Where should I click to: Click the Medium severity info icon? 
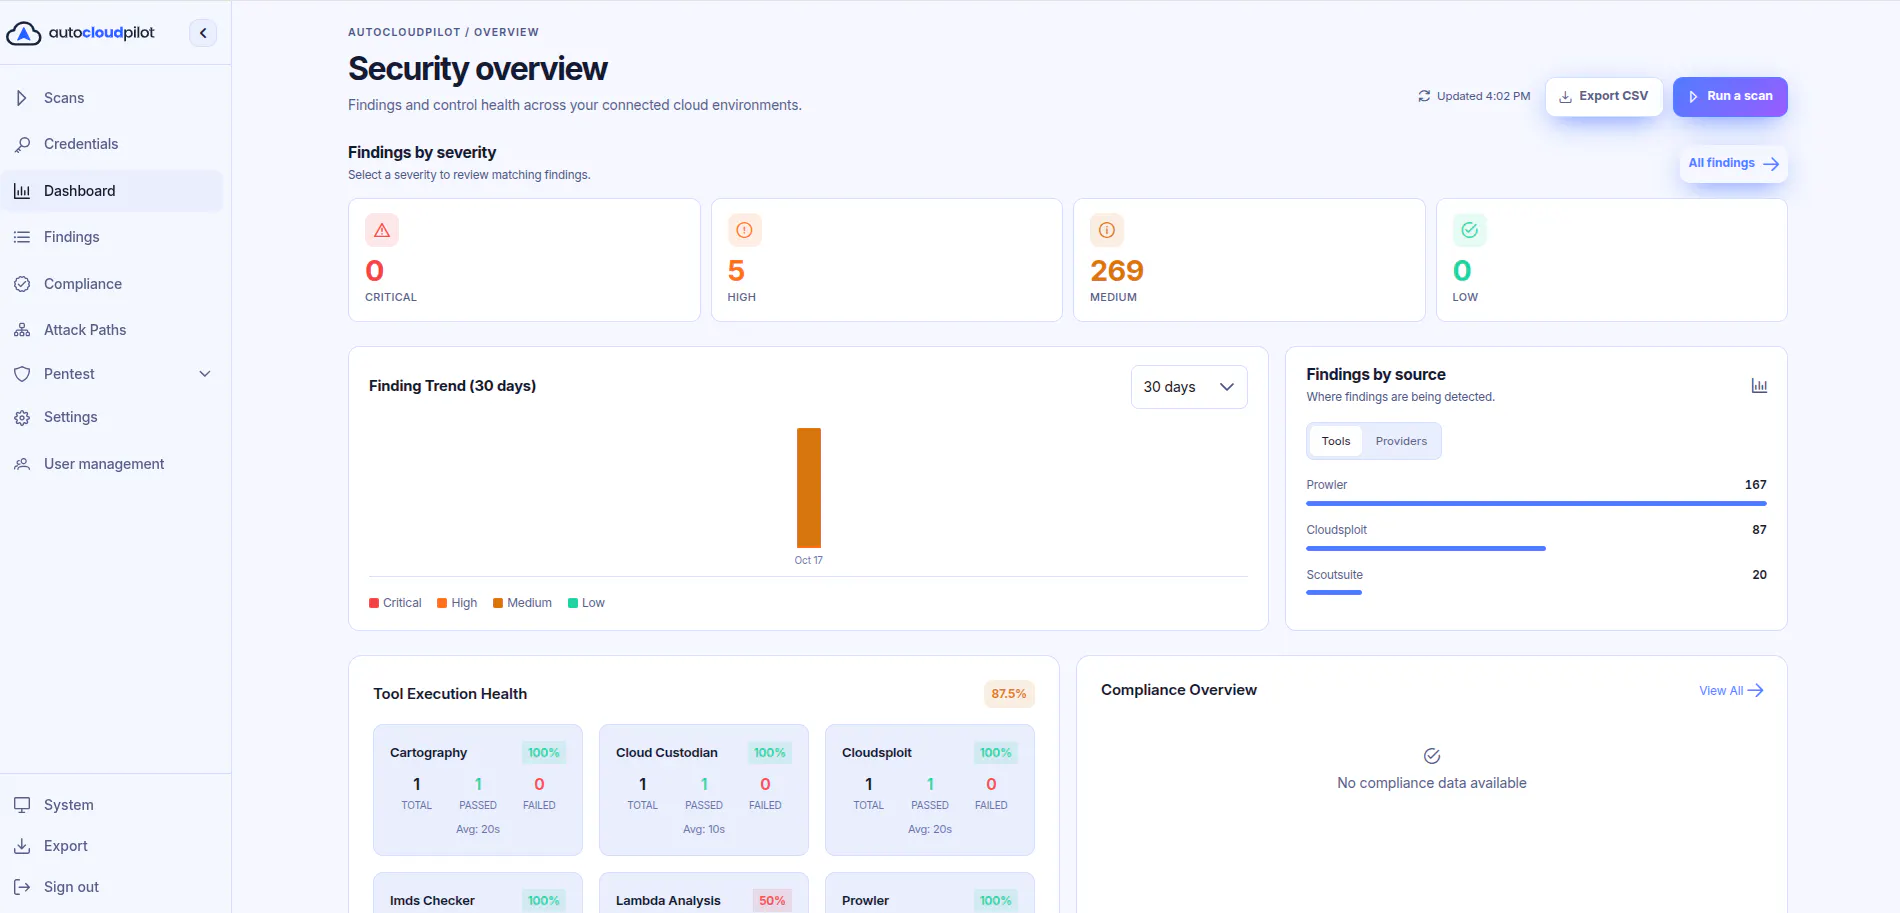click(x=1107, y=230)
